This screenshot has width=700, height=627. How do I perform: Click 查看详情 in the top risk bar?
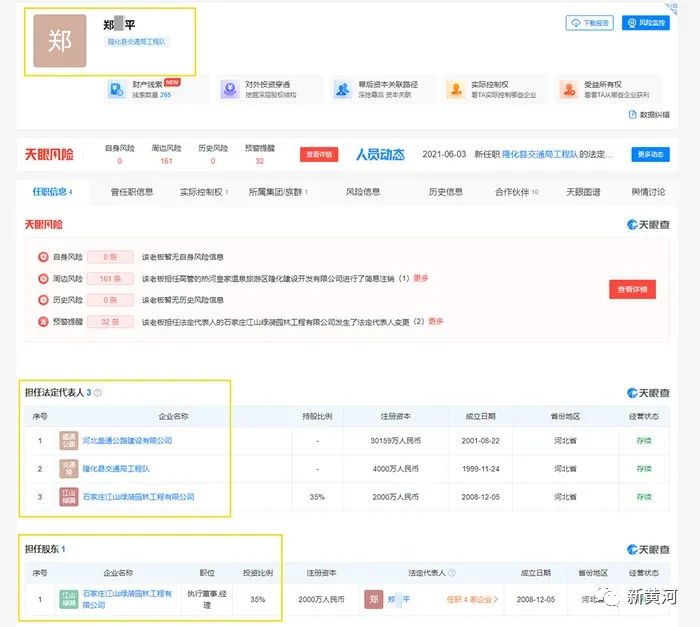click(x=319, y=155)
